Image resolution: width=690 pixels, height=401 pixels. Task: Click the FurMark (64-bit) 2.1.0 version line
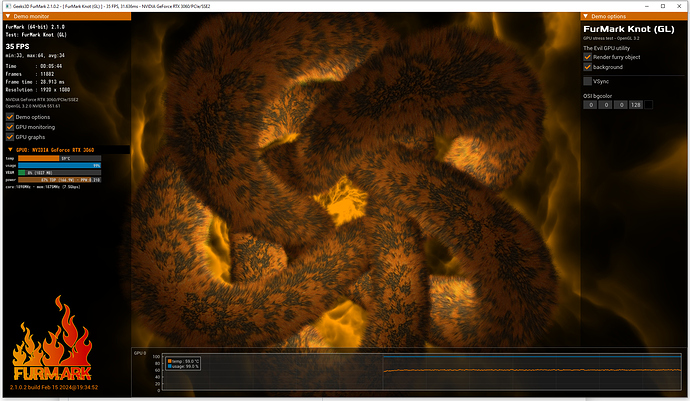coord(35,27)
